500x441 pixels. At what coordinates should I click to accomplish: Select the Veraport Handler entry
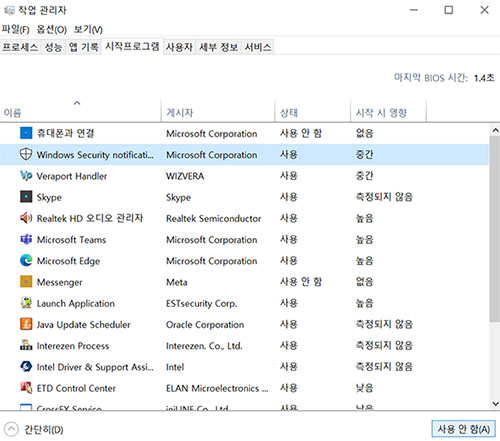point(72,176)
